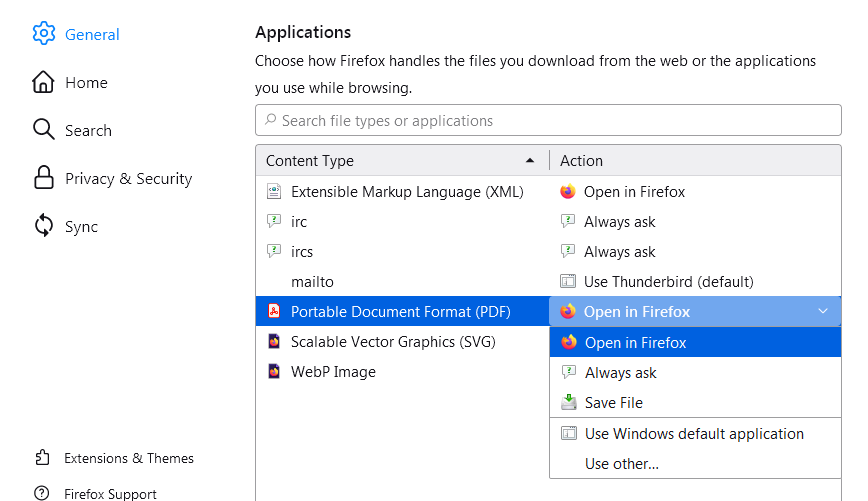Sort by the Content Type column header
The width and height of the screenshot is (868, 501).
pyautogui.click(x=400, y=161)
